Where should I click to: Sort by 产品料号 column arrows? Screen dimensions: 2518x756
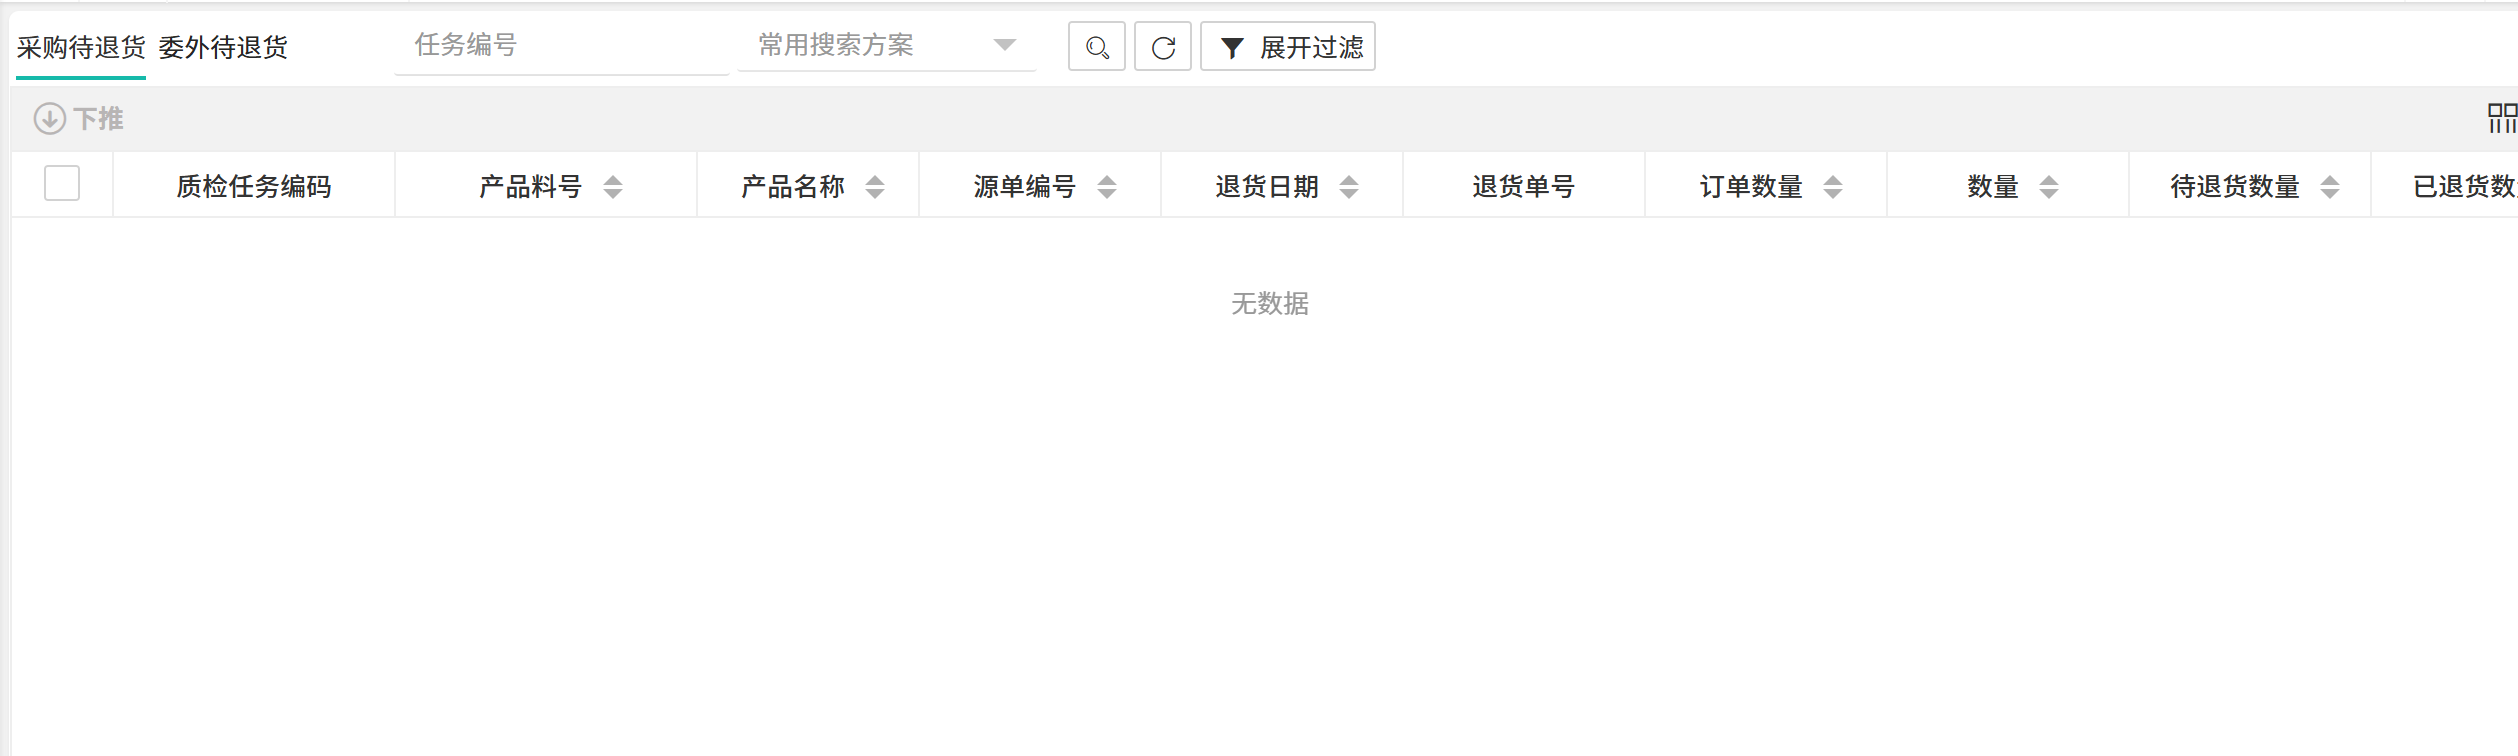coord(613,187)
